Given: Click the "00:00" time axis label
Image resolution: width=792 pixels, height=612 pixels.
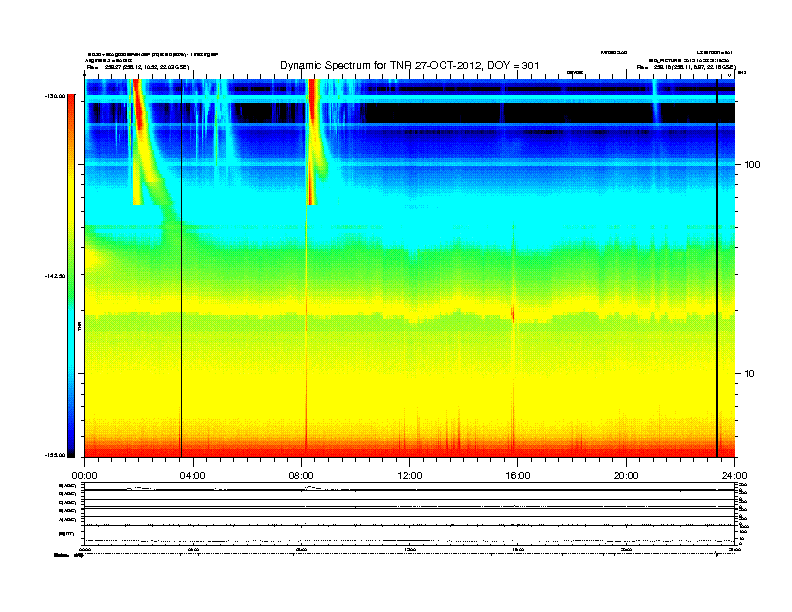Looking at the screenshot, I should [x=84, y=476].
